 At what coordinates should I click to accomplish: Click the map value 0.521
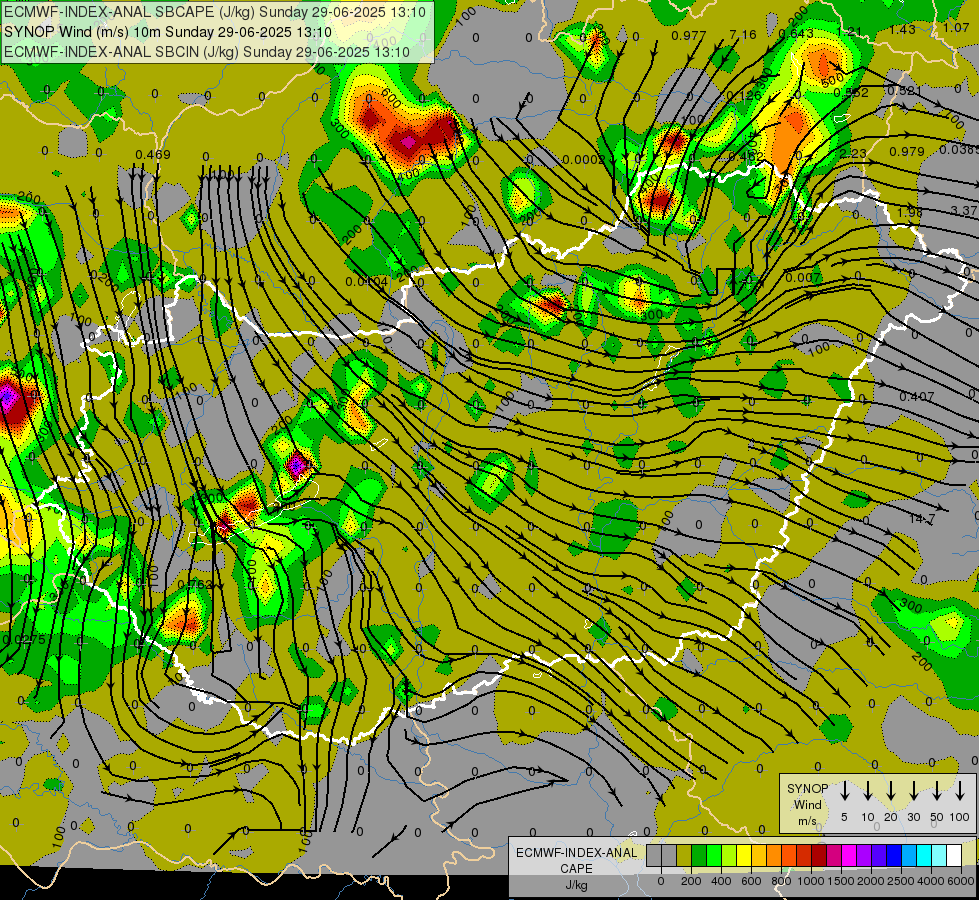coord(905,91)
